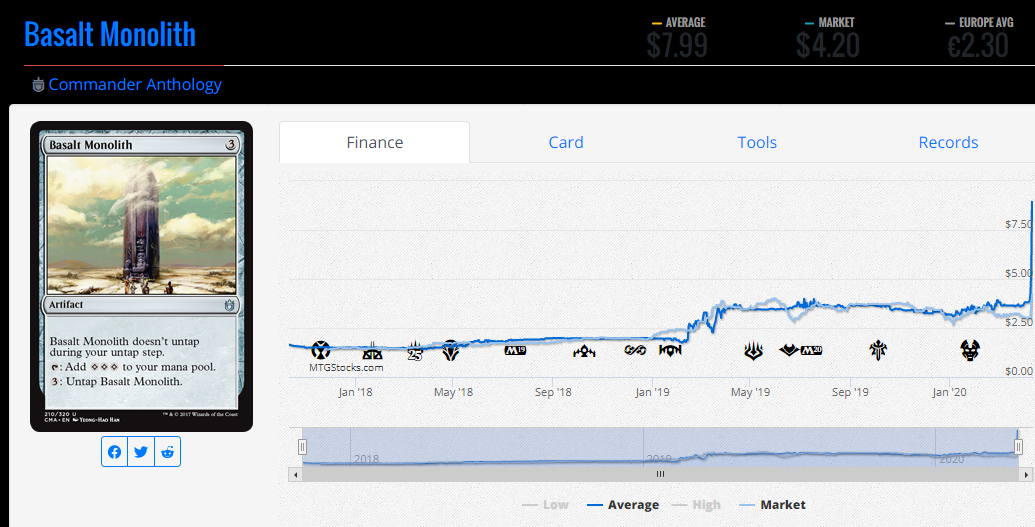Click the MTGStocks.com chart credit
The image size is (1035, 527).
(346, 368)
